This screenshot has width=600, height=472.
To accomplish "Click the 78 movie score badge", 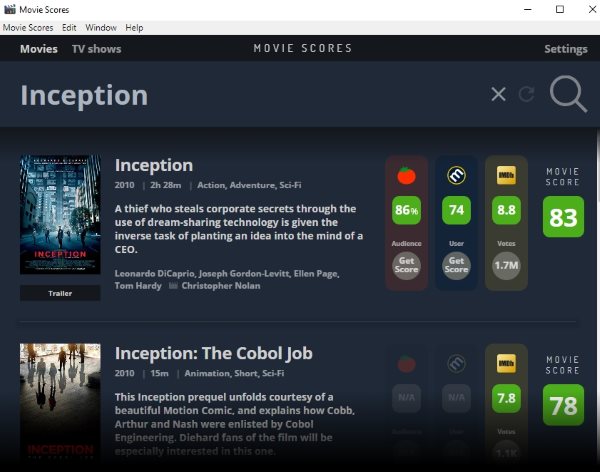I will click(x=563, y=405).
